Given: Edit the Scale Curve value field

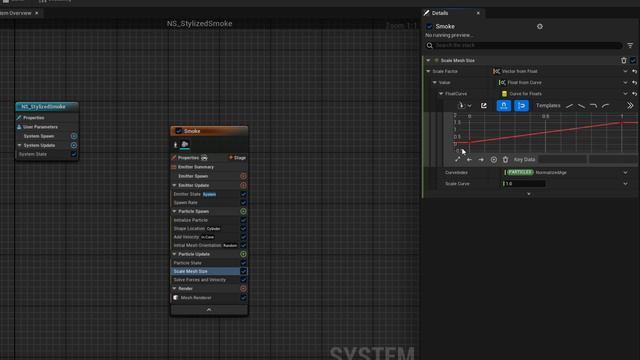Looking at the screenshot, I should [524, 184].
